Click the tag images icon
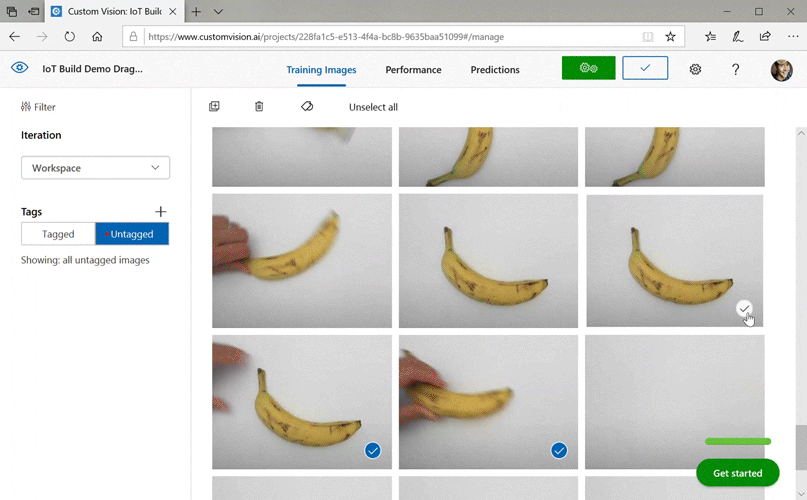This screenshot has width=807, height=500. (307, 107)
